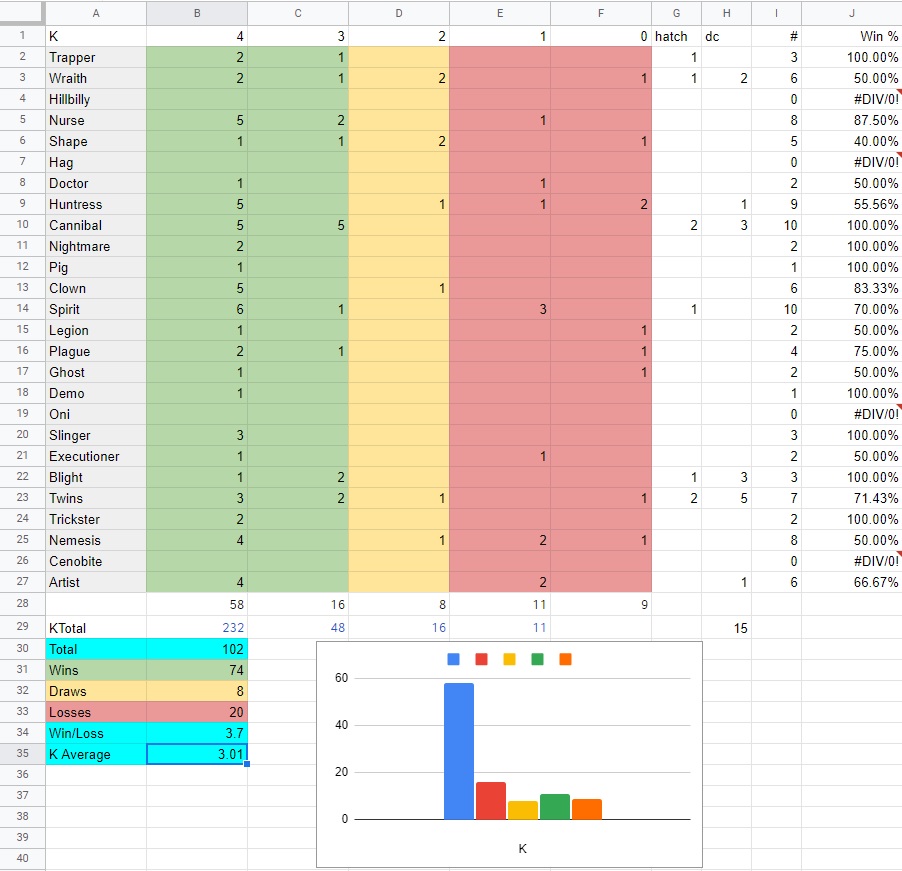Click the Losses label cell

click(x=96, y=712)
